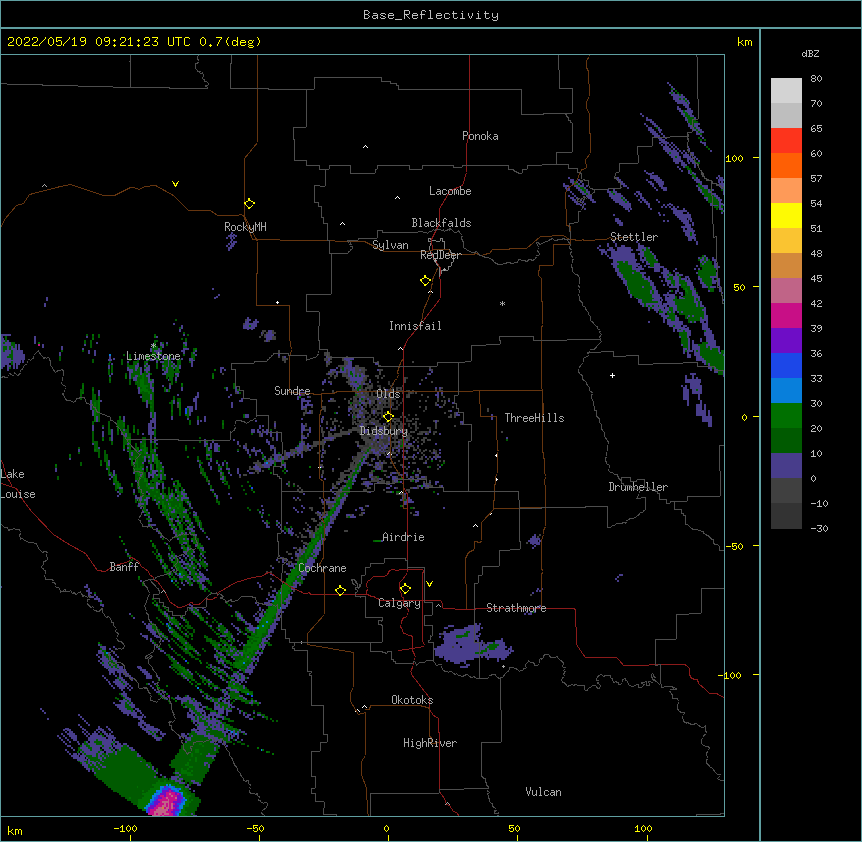Select the Didsbury label
This screenshot has height=842, width=862.
pyautogui.click(x=384, y=431)
